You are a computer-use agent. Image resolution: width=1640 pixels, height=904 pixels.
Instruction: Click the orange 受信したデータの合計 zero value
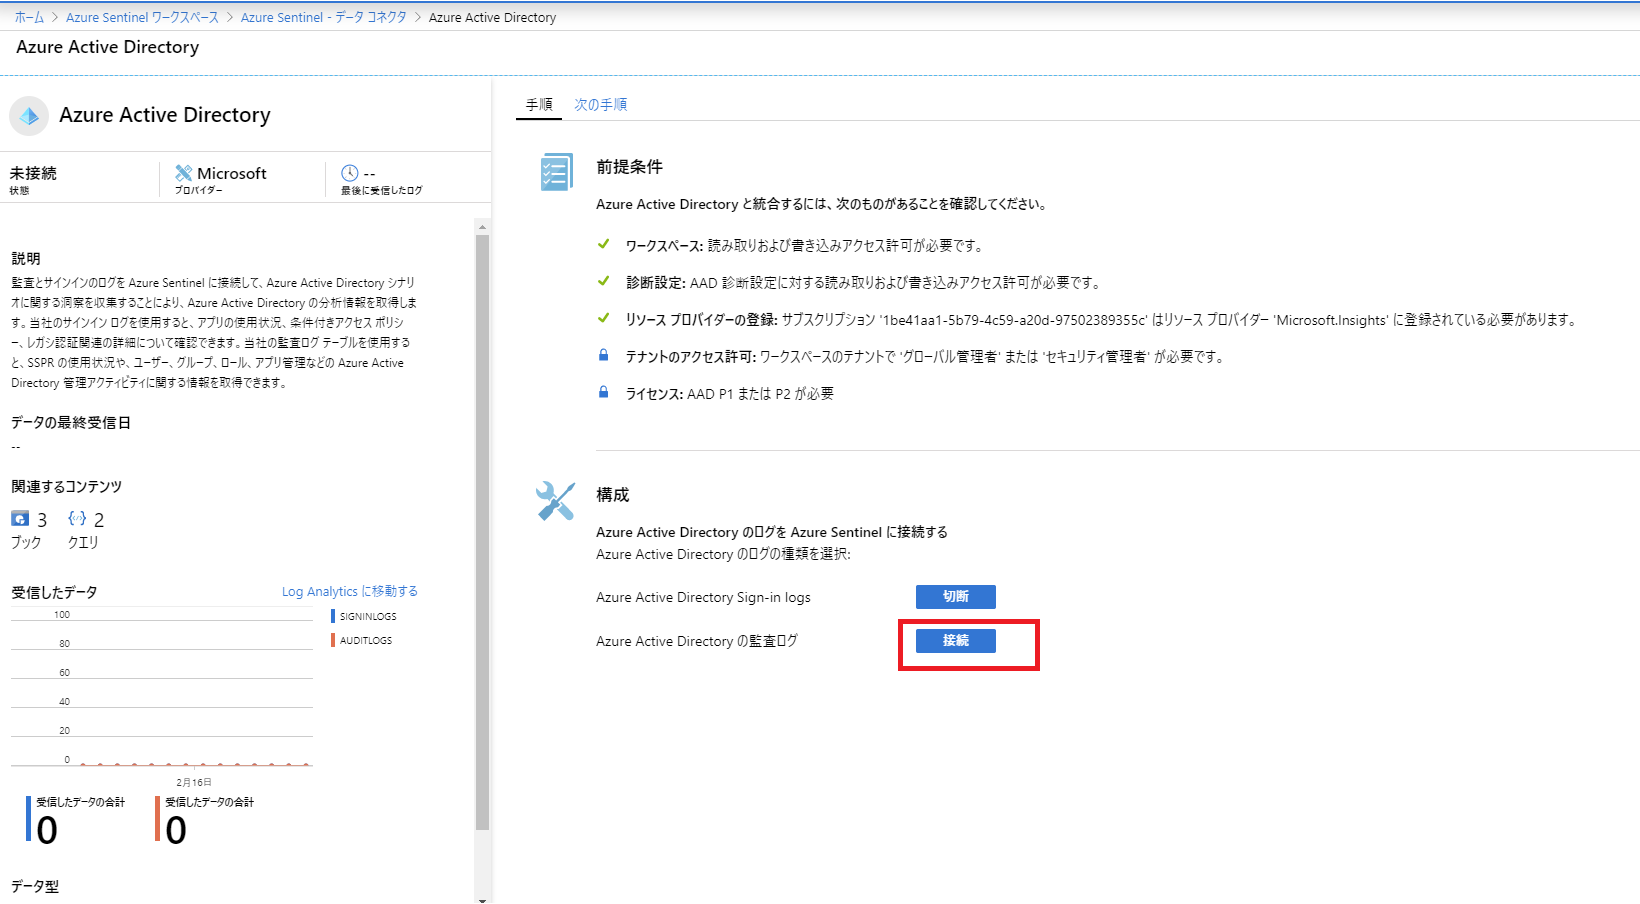[176, 830]
